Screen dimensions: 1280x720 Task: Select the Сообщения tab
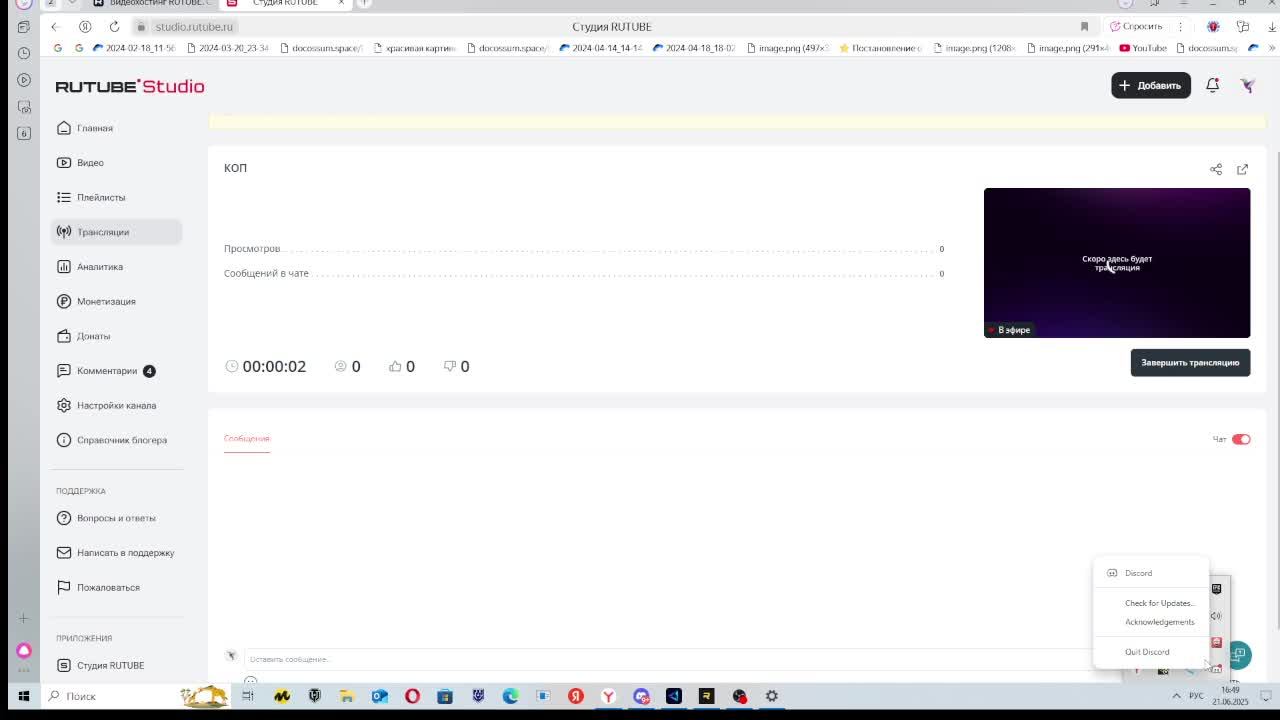tap(247, 439)
